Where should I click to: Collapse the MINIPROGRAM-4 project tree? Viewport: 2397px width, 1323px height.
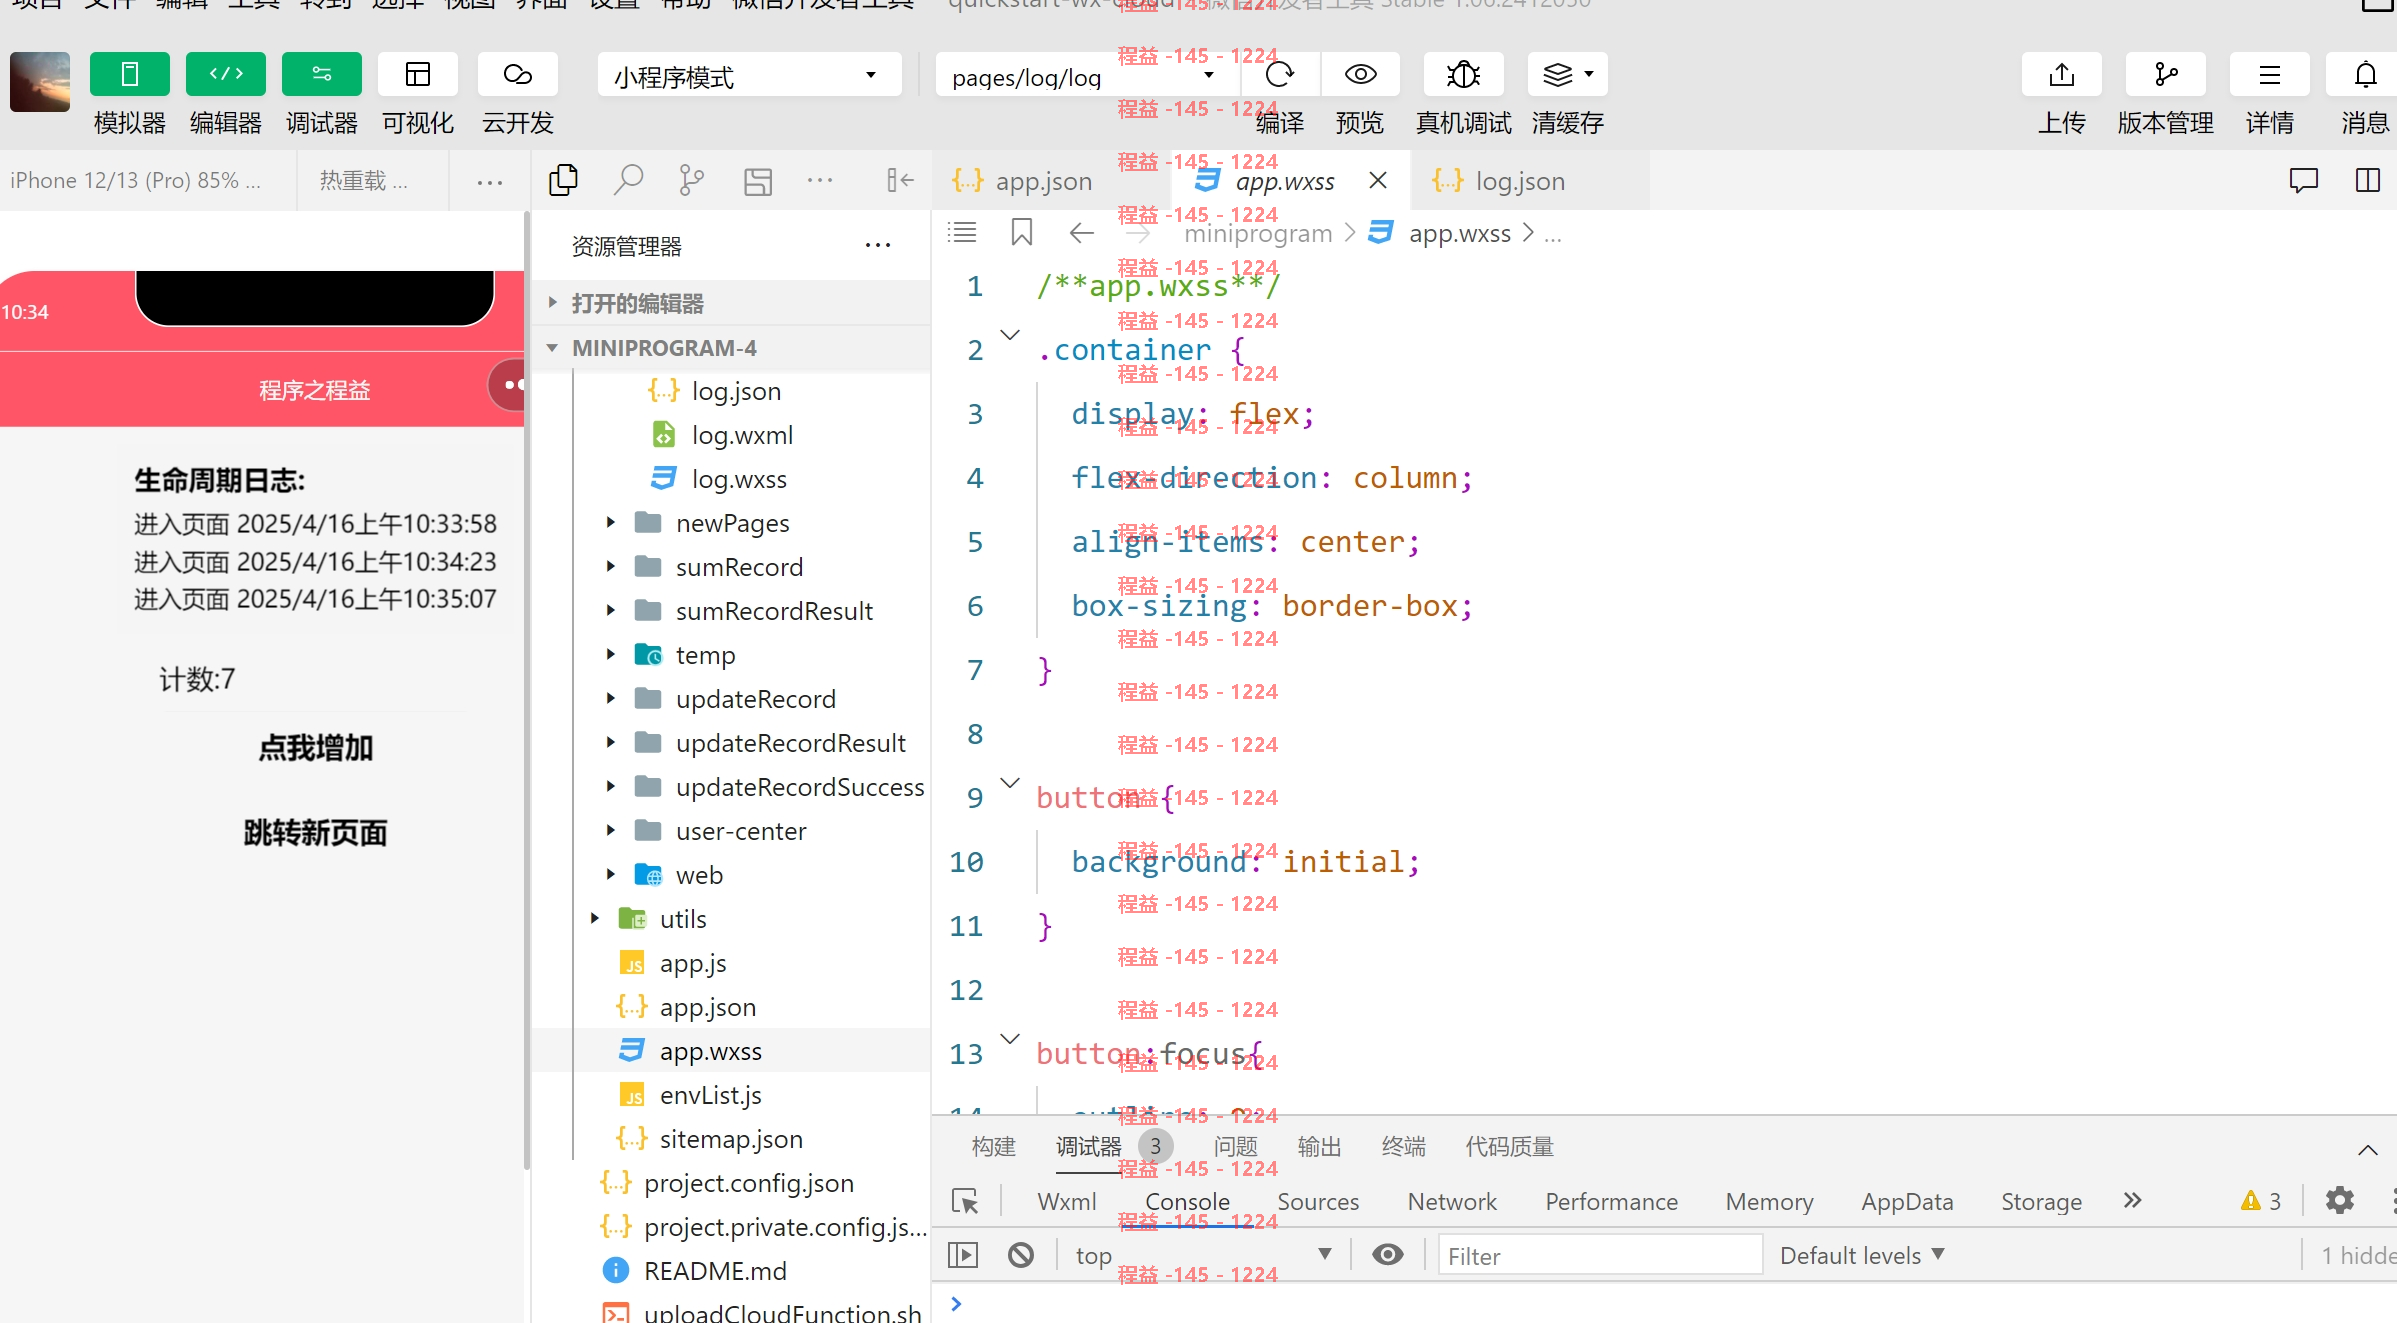(730, 348)
